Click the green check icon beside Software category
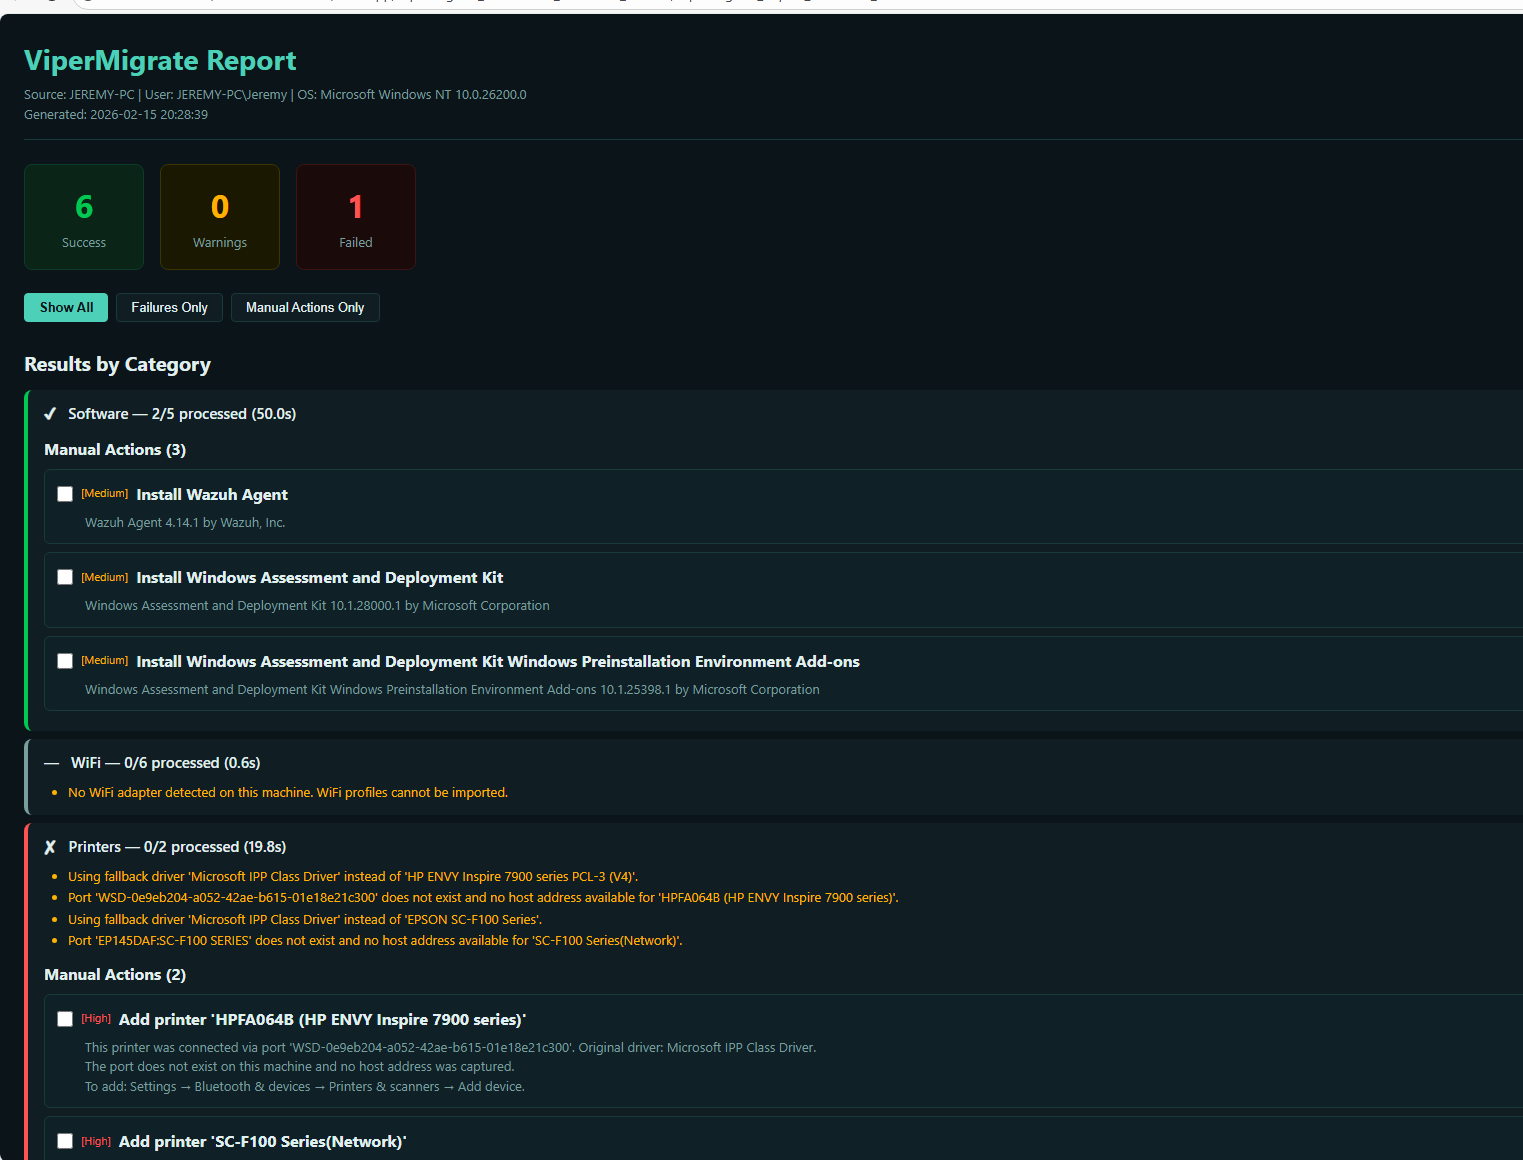This screenshot has width=1523, height=1160. [x=50, y=413]
